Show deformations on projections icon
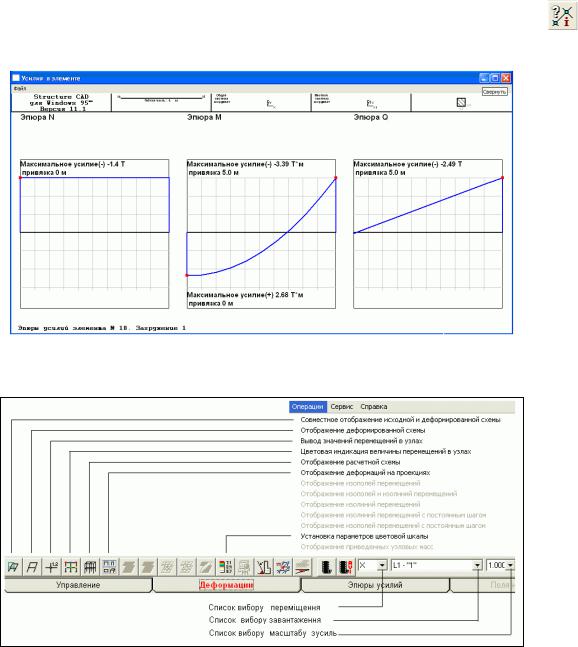Screen dimensions: 578x647 [109, 567]
